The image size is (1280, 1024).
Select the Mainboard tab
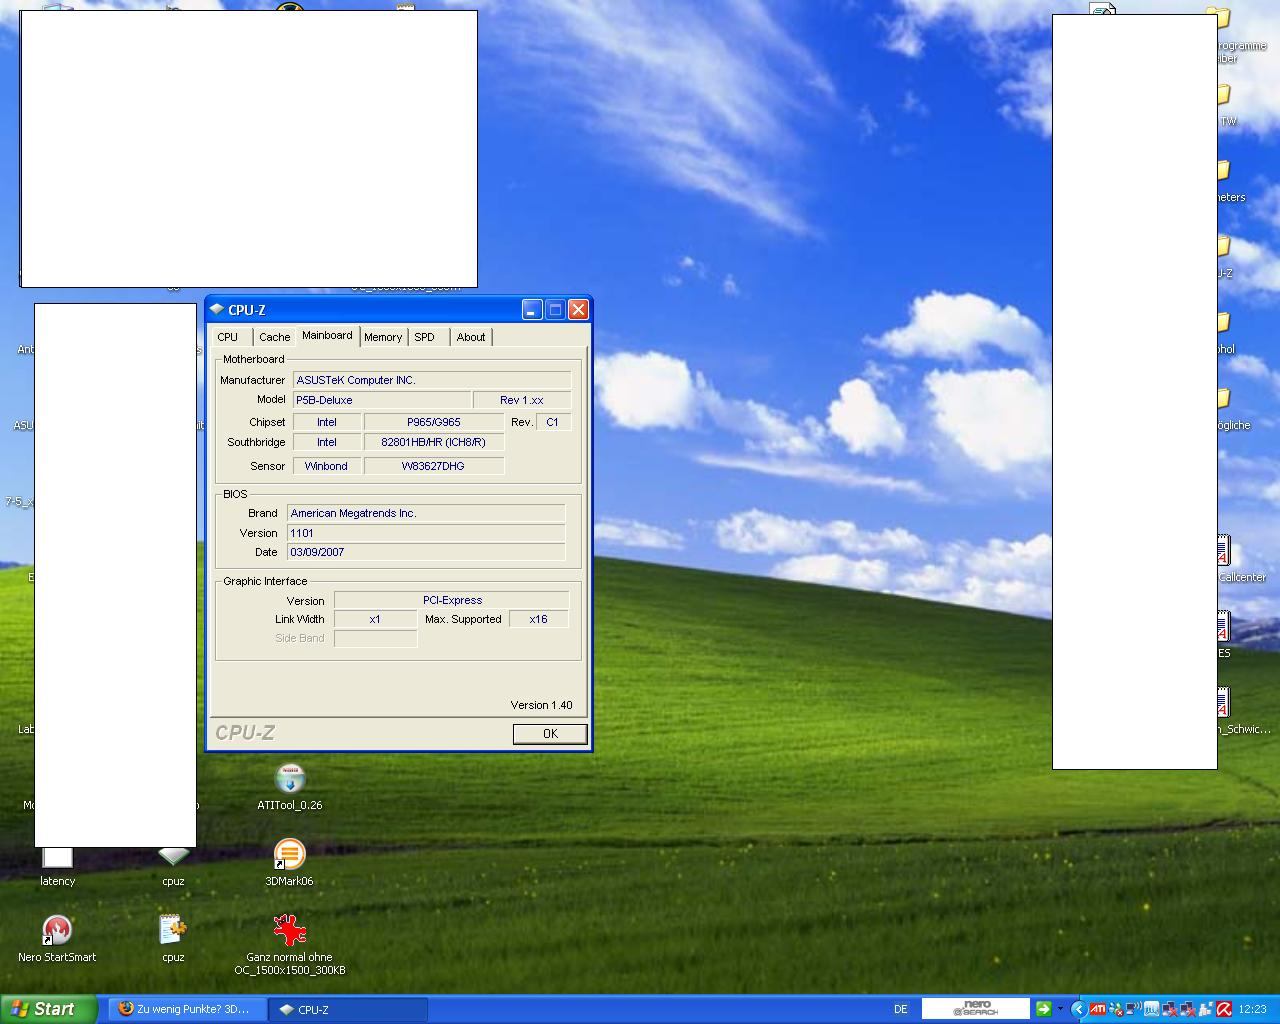(327, 335)
